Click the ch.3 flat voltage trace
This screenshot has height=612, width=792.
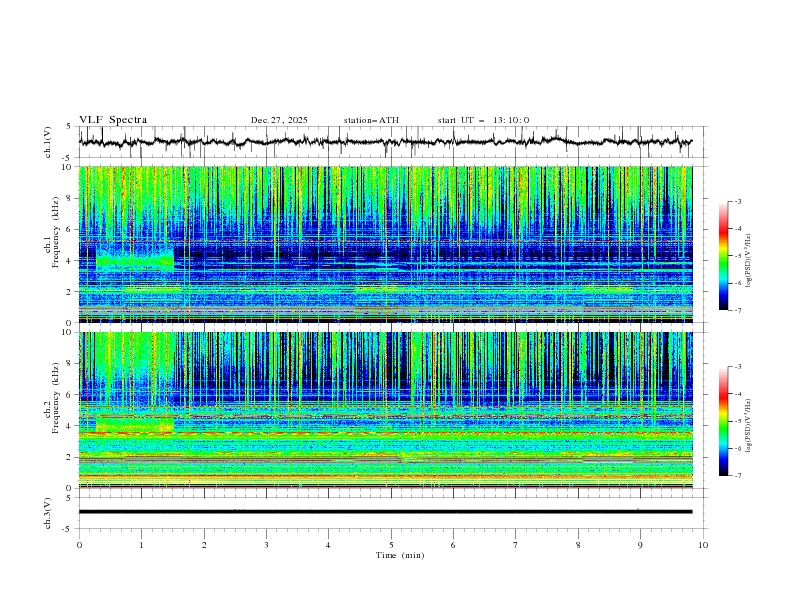pyautogui.click(x=385, y=512)
